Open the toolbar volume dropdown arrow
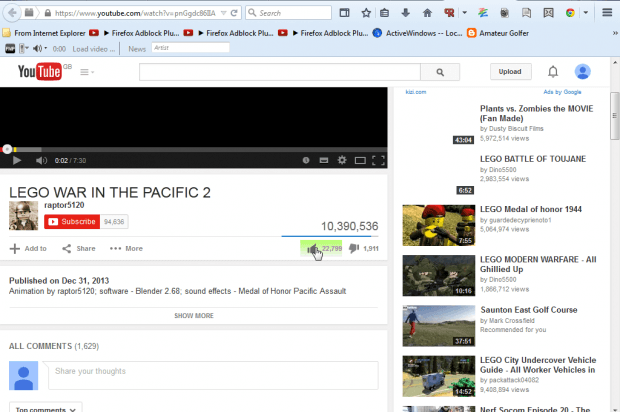620x412 pixels. pos(45,48)
